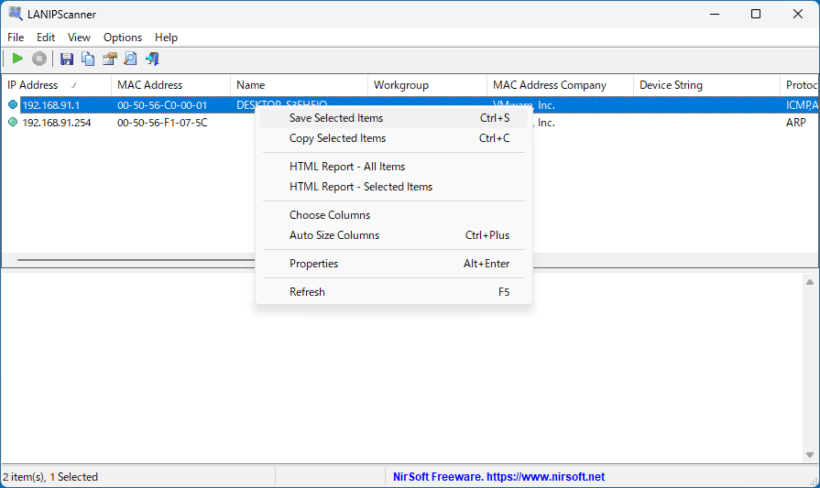
Task: Choose Copy Selected Items in context menu
Action: coord(394,138)
